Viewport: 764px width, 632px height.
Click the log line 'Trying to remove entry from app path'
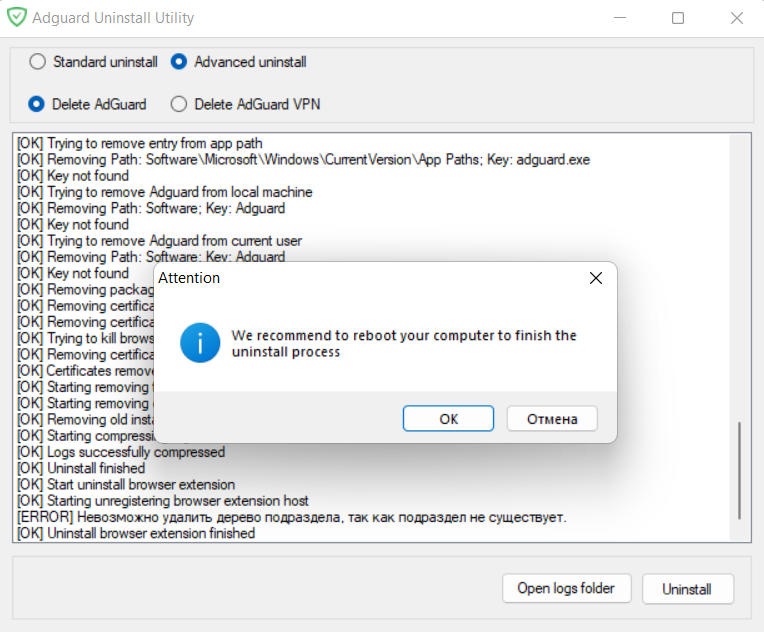coord(140,143)
